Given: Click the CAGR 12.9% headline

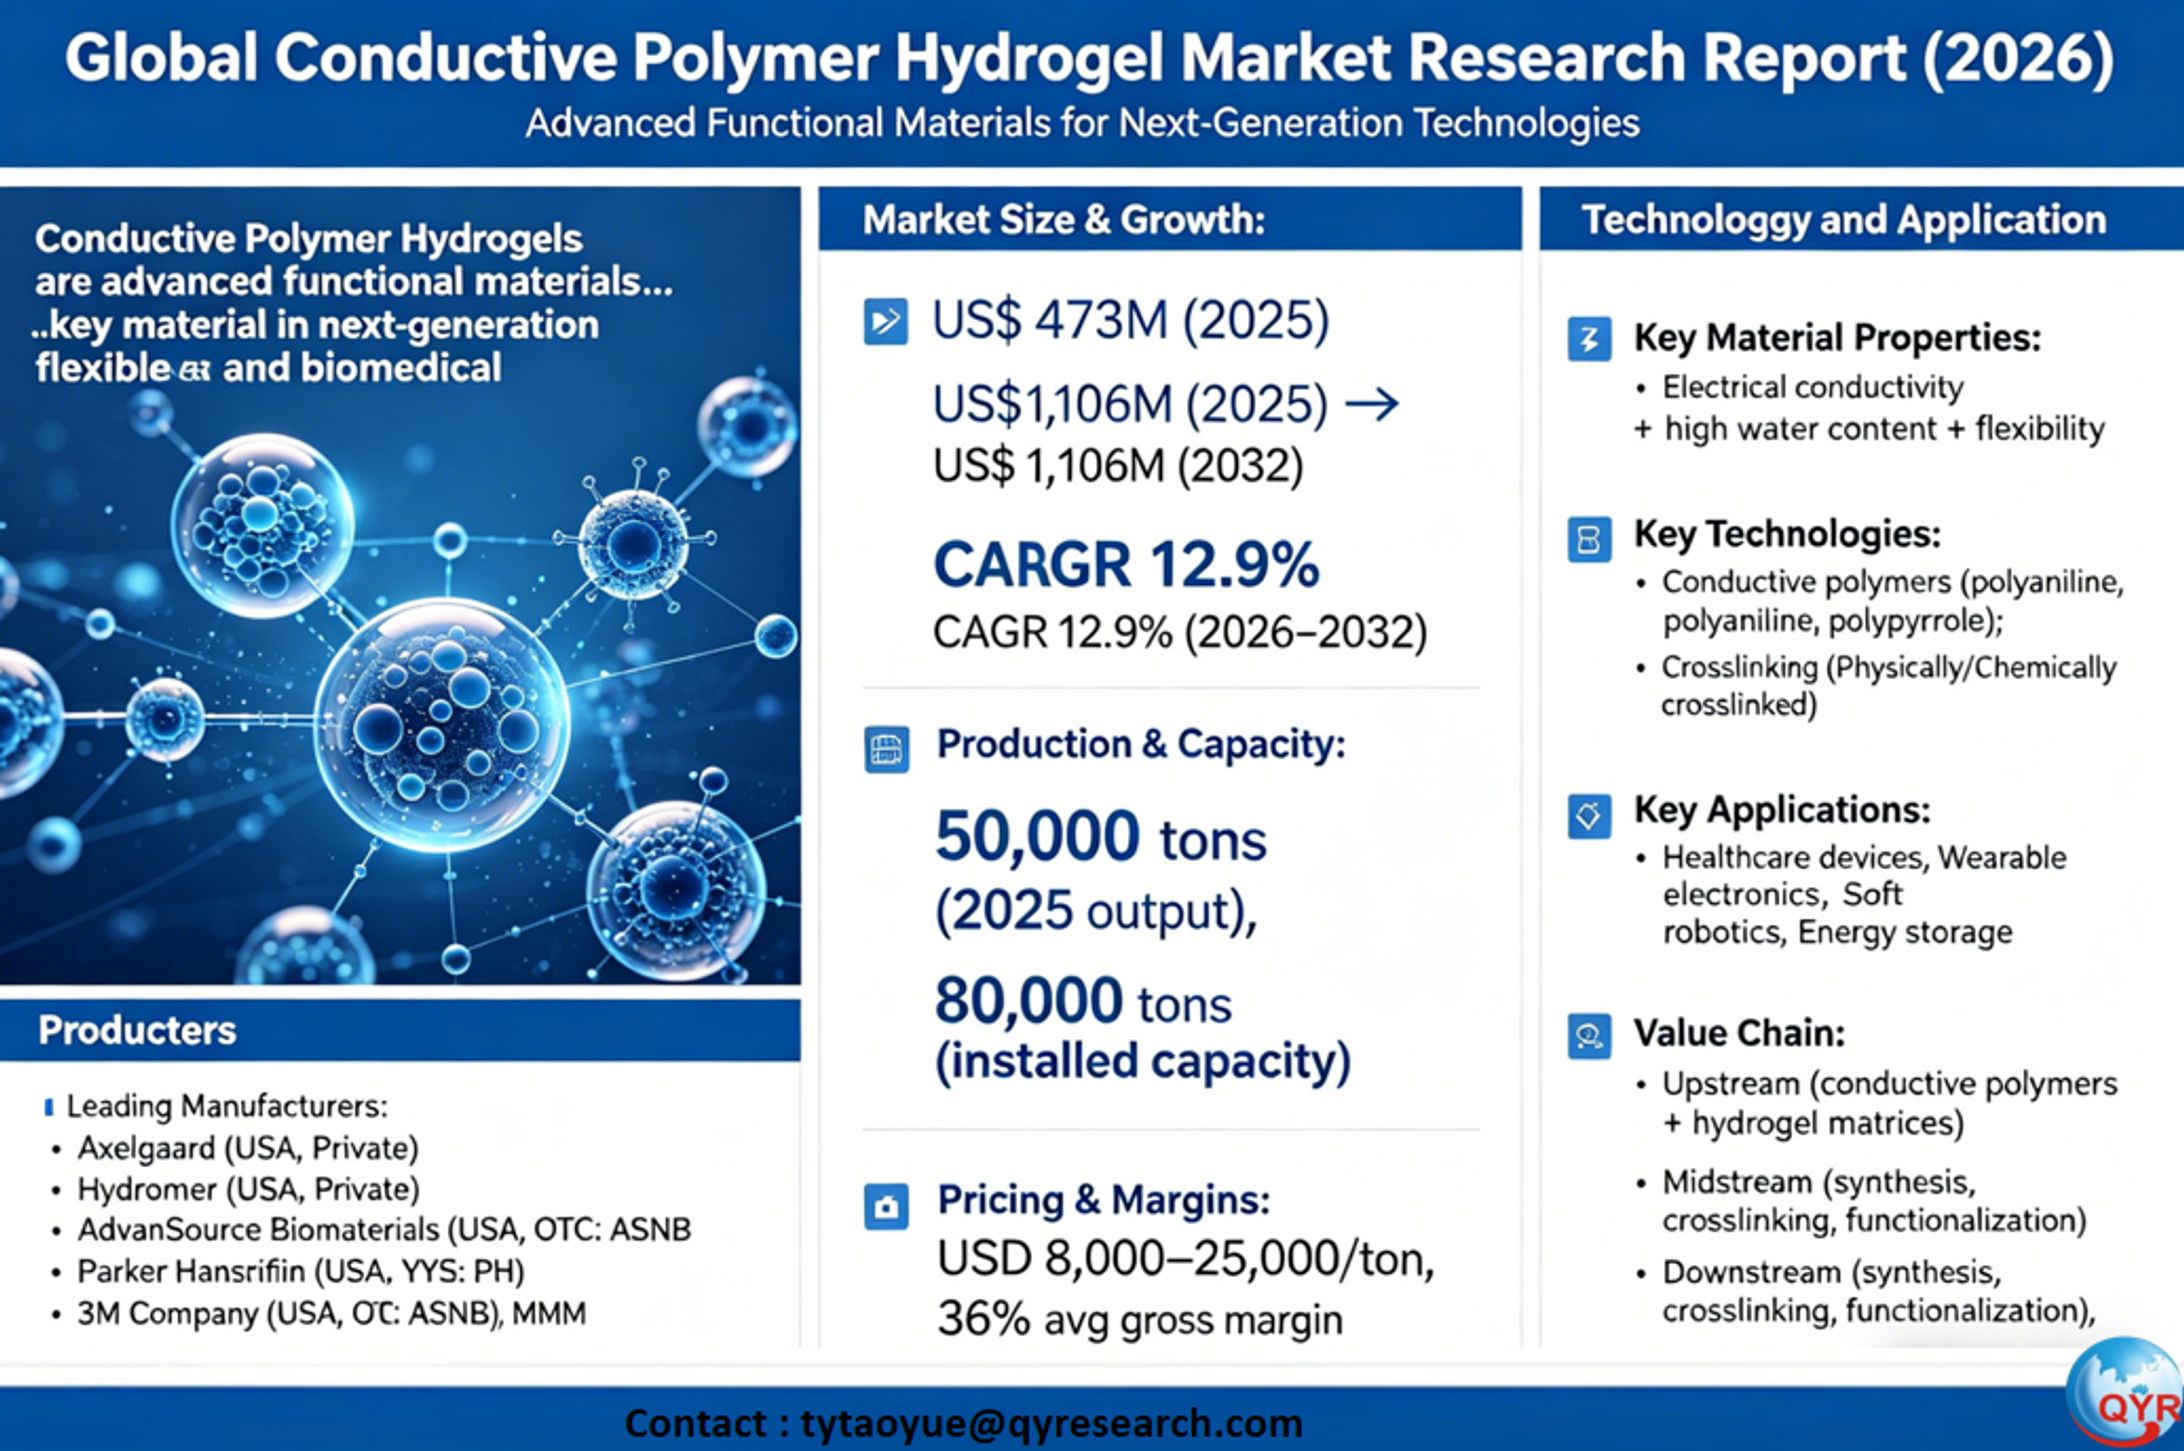Looking at the screenshot, I should [1125, 564].
